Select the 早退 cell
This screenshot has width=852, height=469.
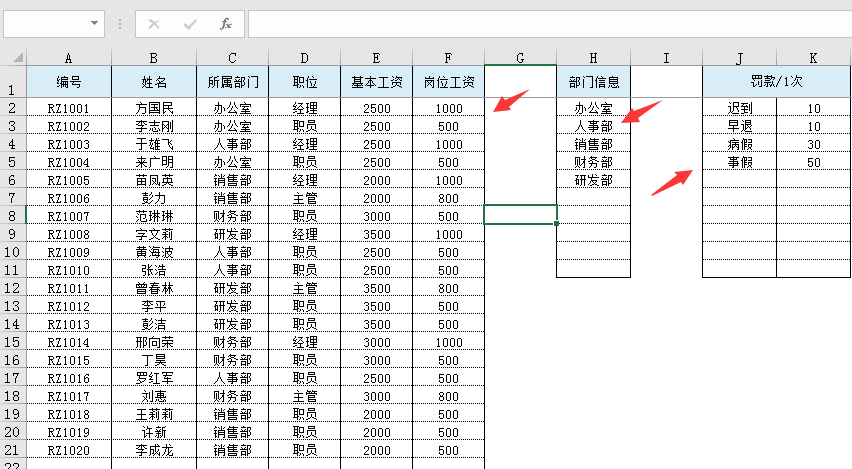point(740,126)
